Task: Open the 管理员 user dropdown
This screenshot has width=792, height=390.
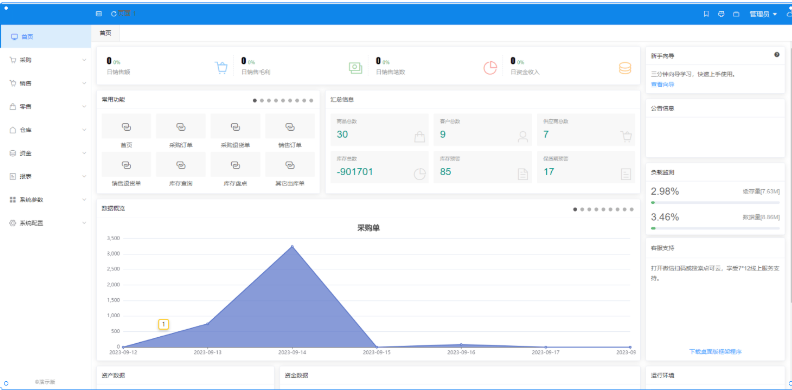Action: point(763,14)
